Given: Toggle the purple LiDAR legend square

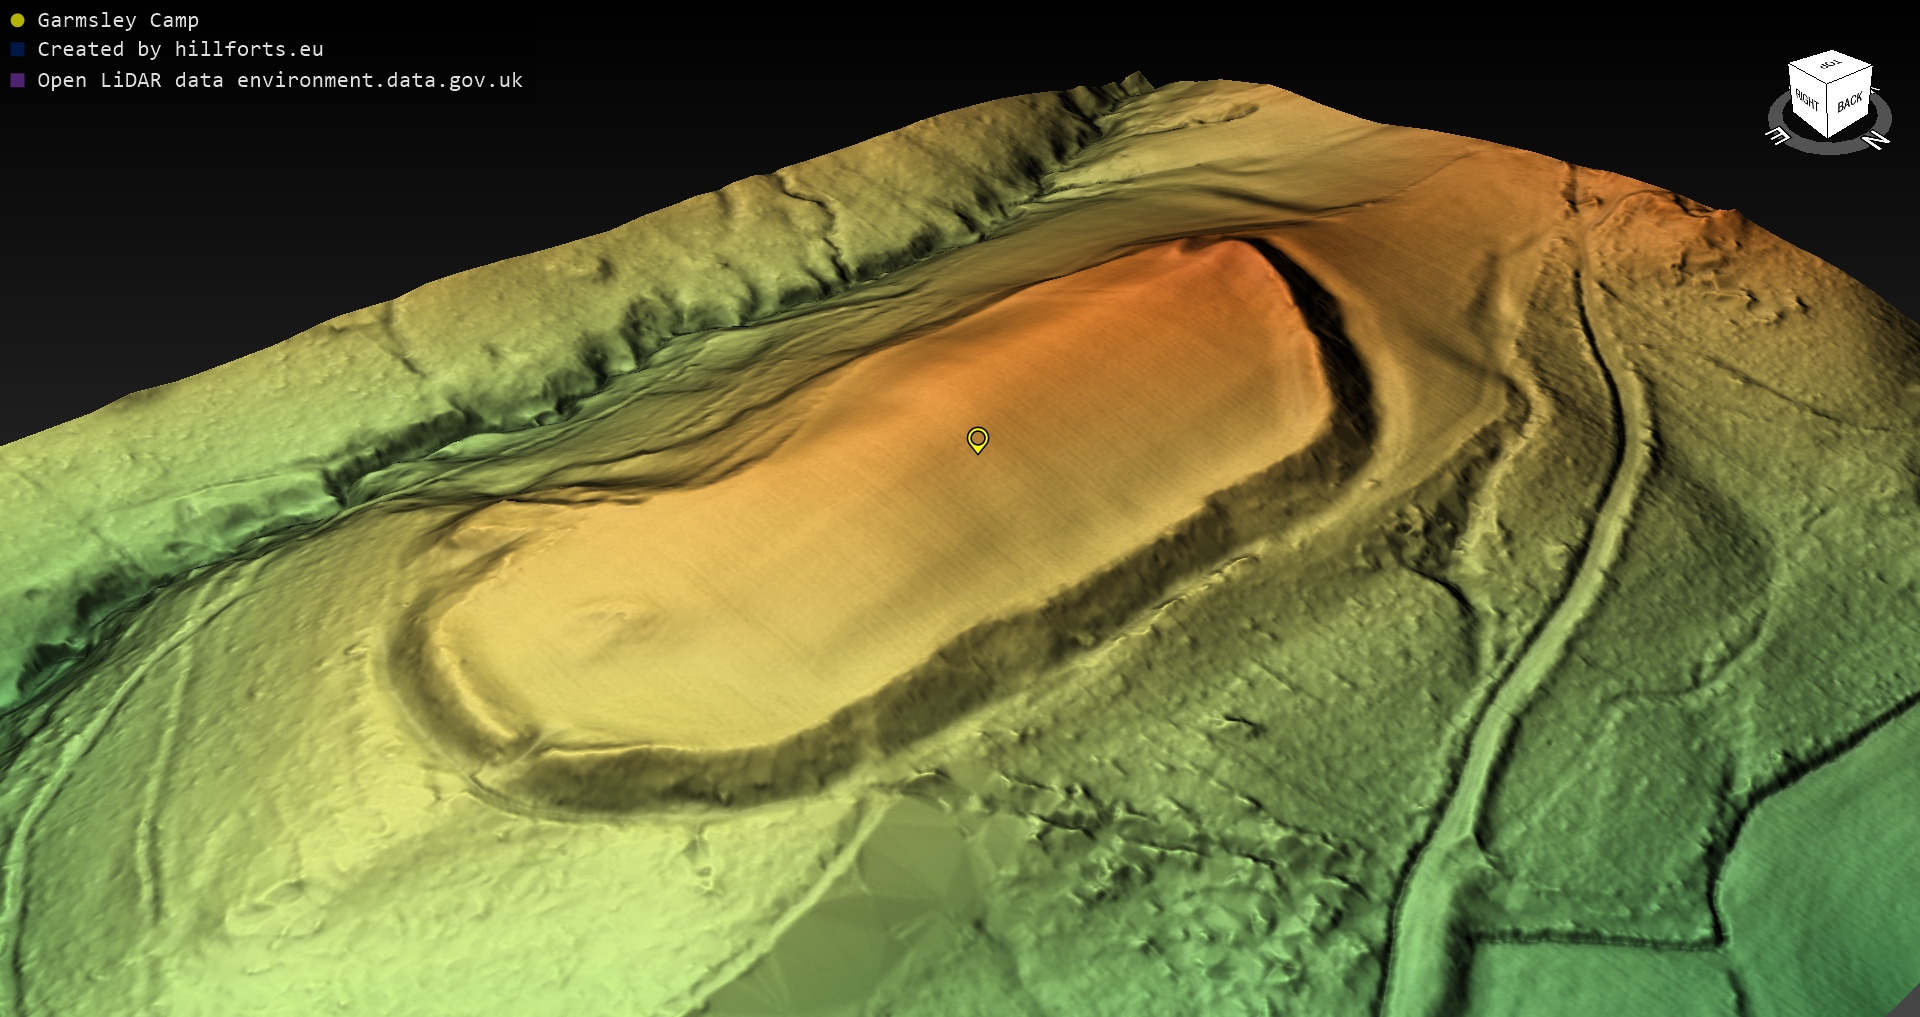Looking at the screenshot, I should click(17, 80).
